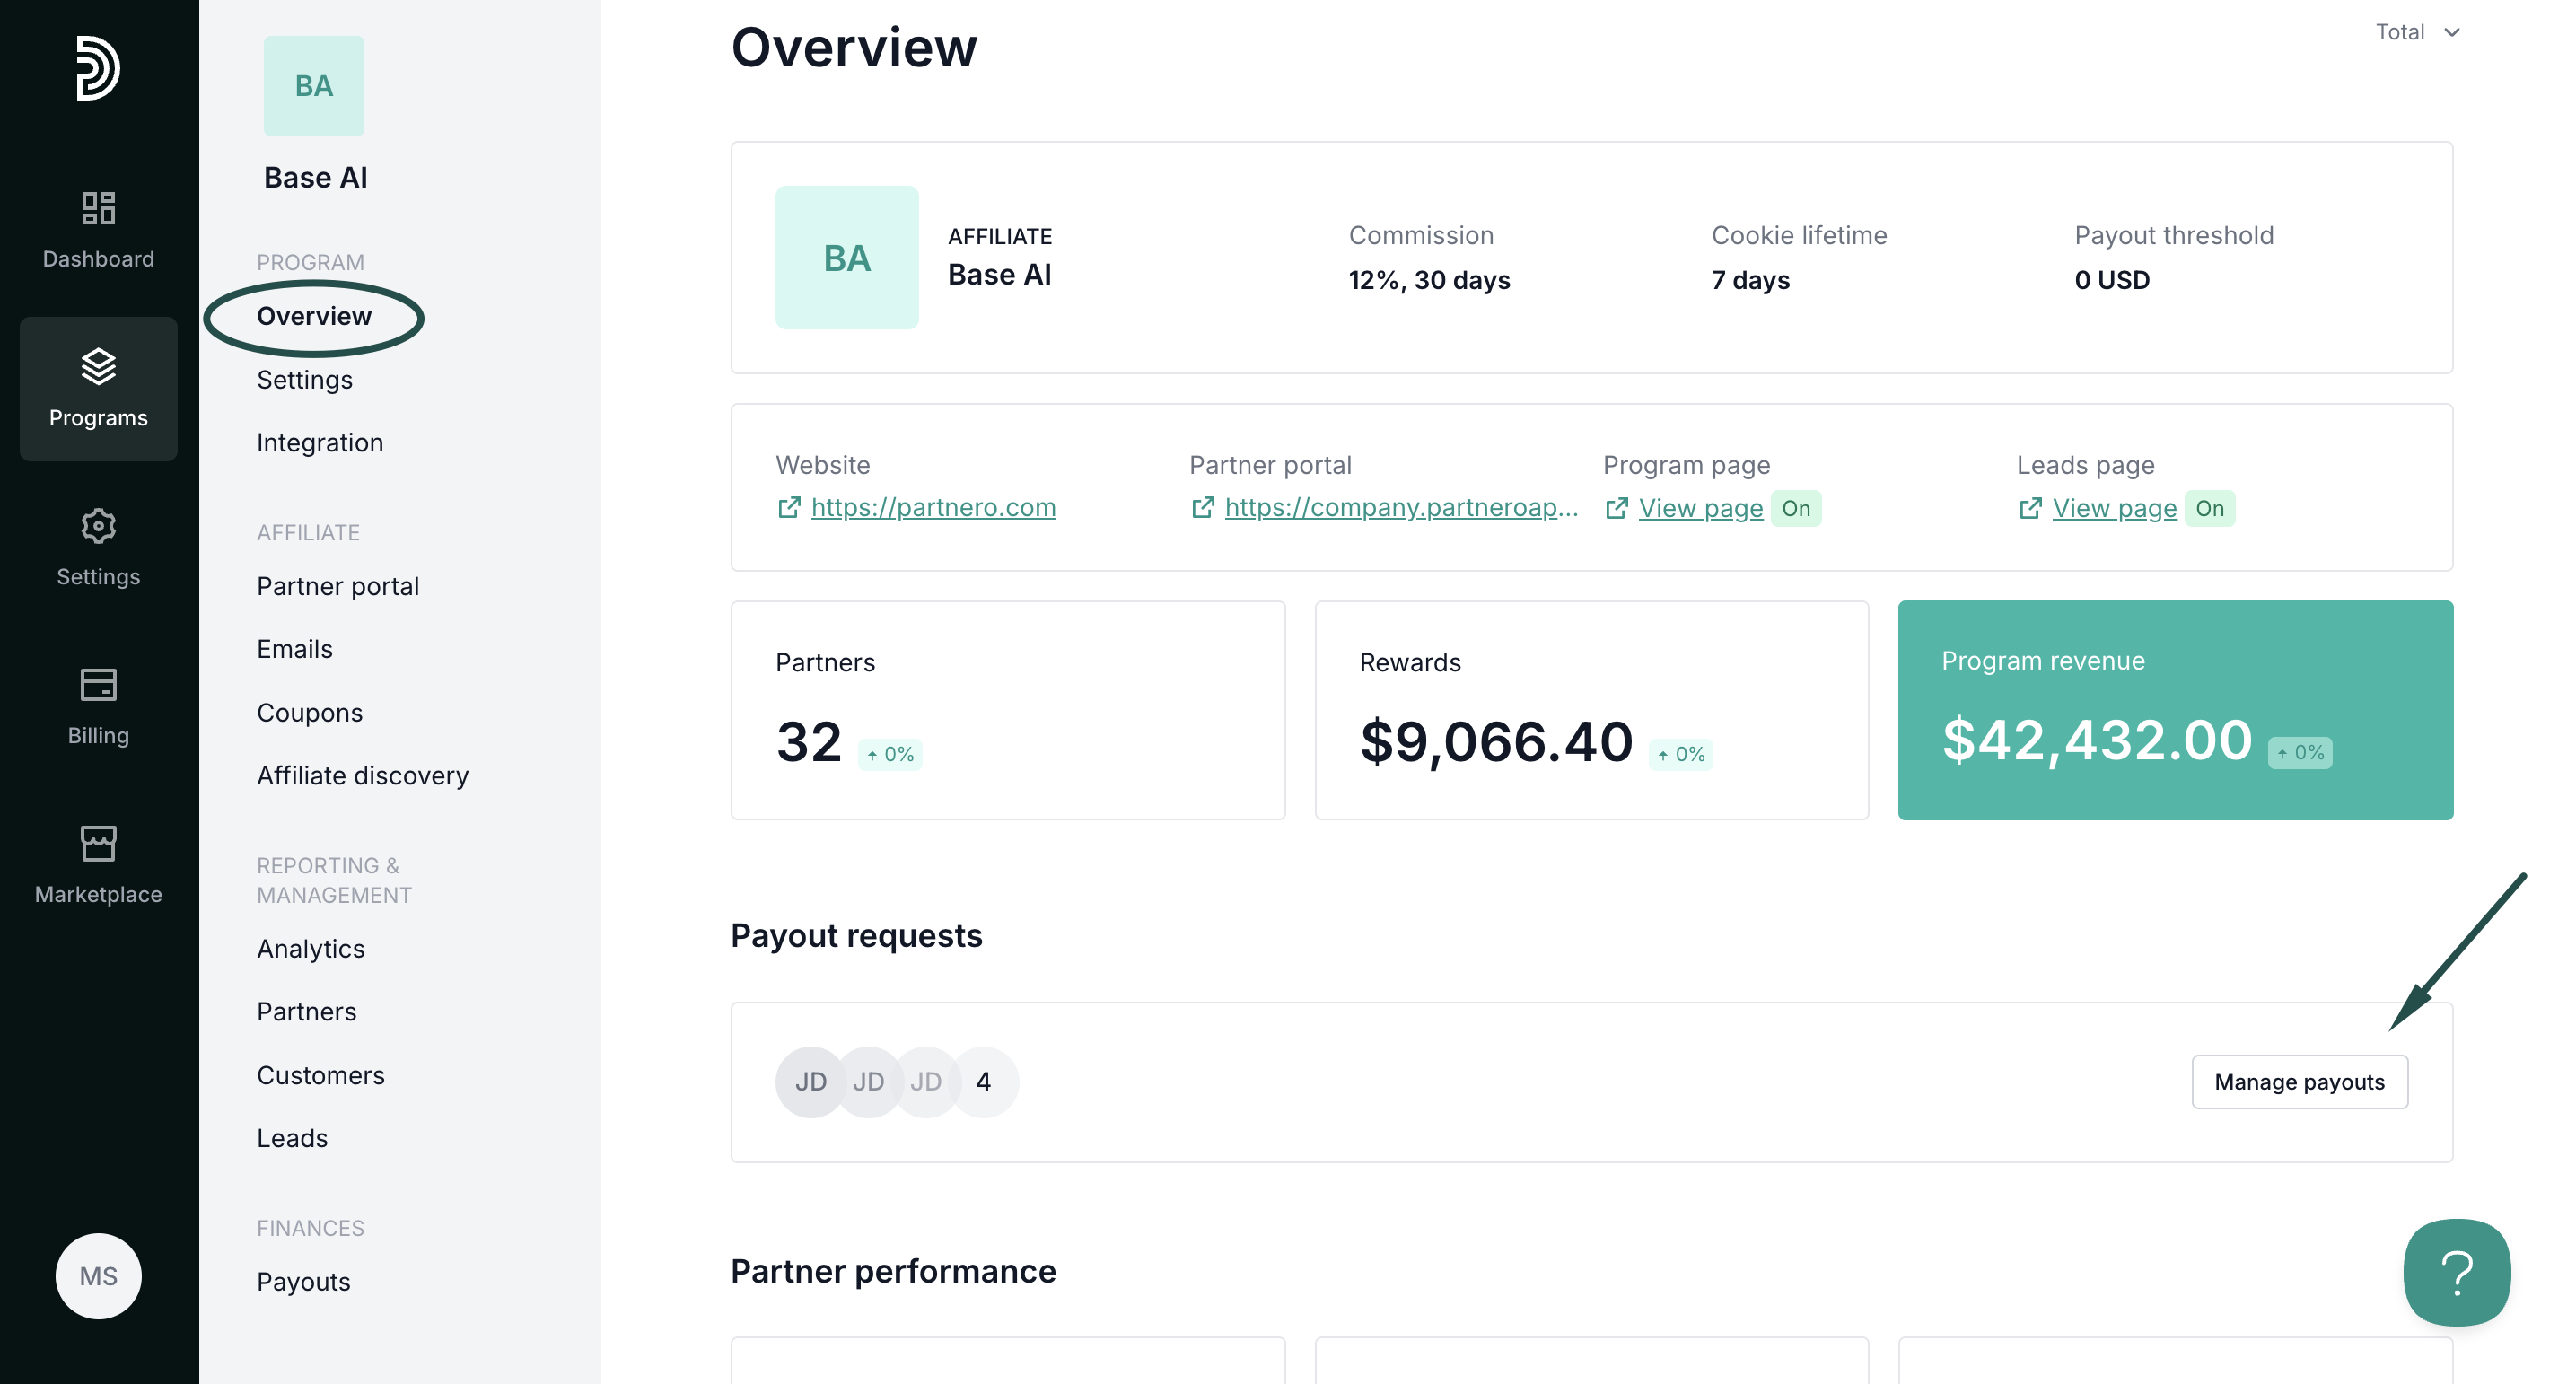The height and width of the screenshot is (1384, 2576).
Task: Click the Program revenue green card
Action: click(2174, 710)
